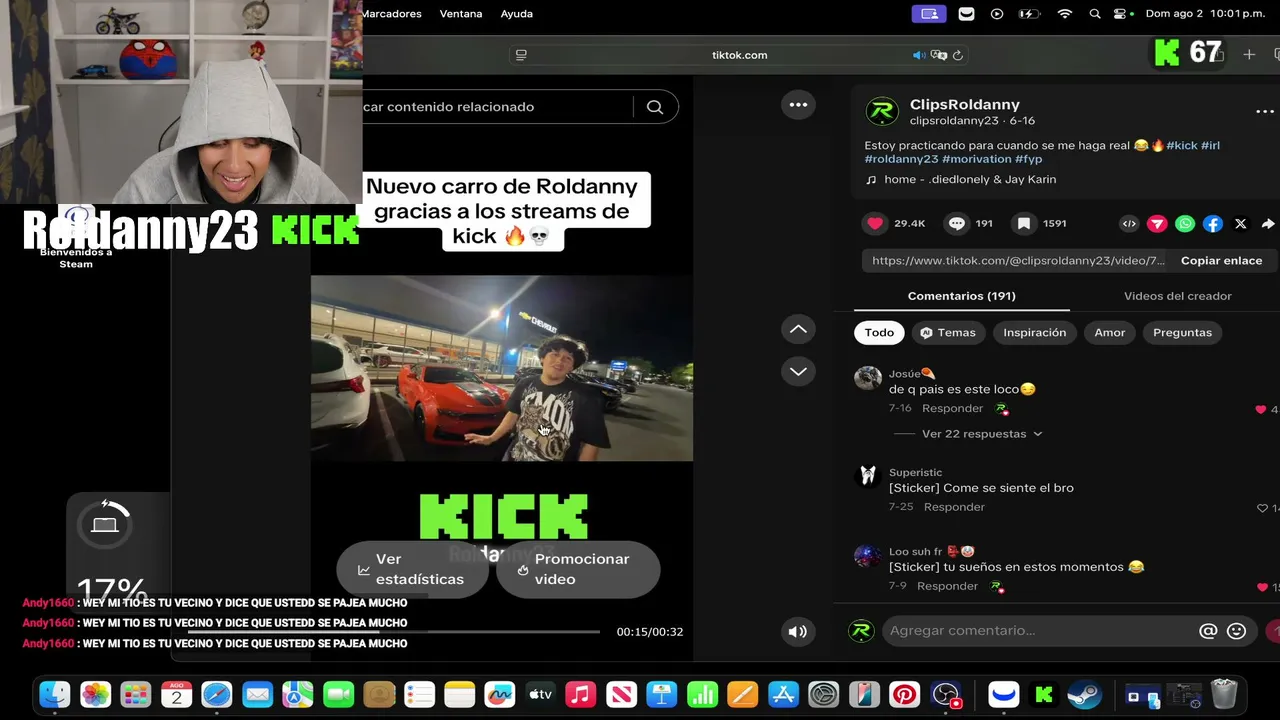The image size is (1280, 720).
Task: Share the video on X
Action: coord(1241,224)
